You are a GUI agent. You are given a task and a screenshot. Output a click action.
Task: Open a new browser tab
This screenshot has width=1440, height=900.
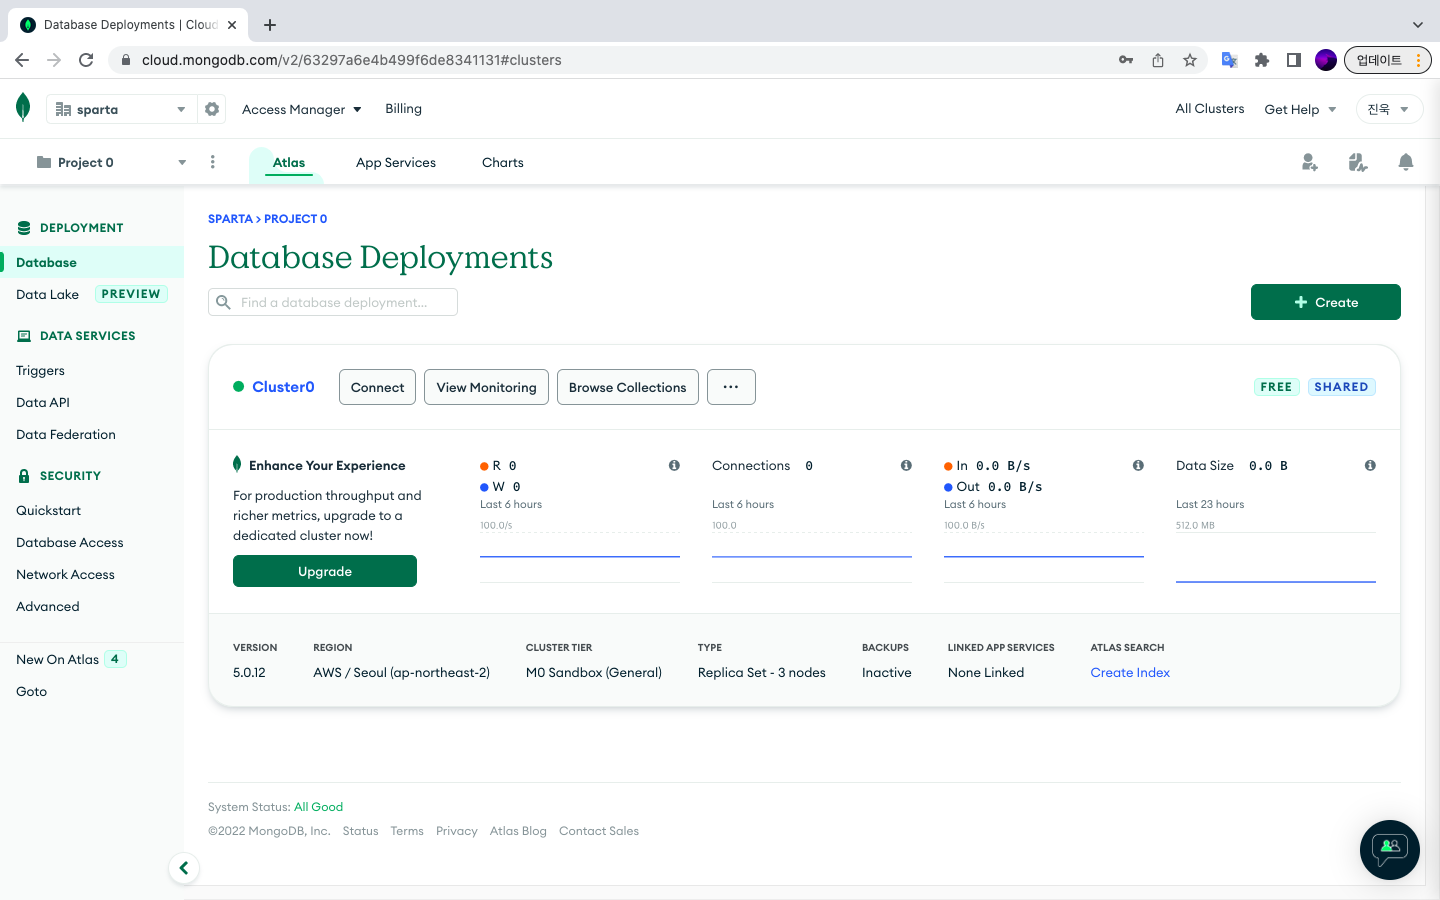pos(270,24)
